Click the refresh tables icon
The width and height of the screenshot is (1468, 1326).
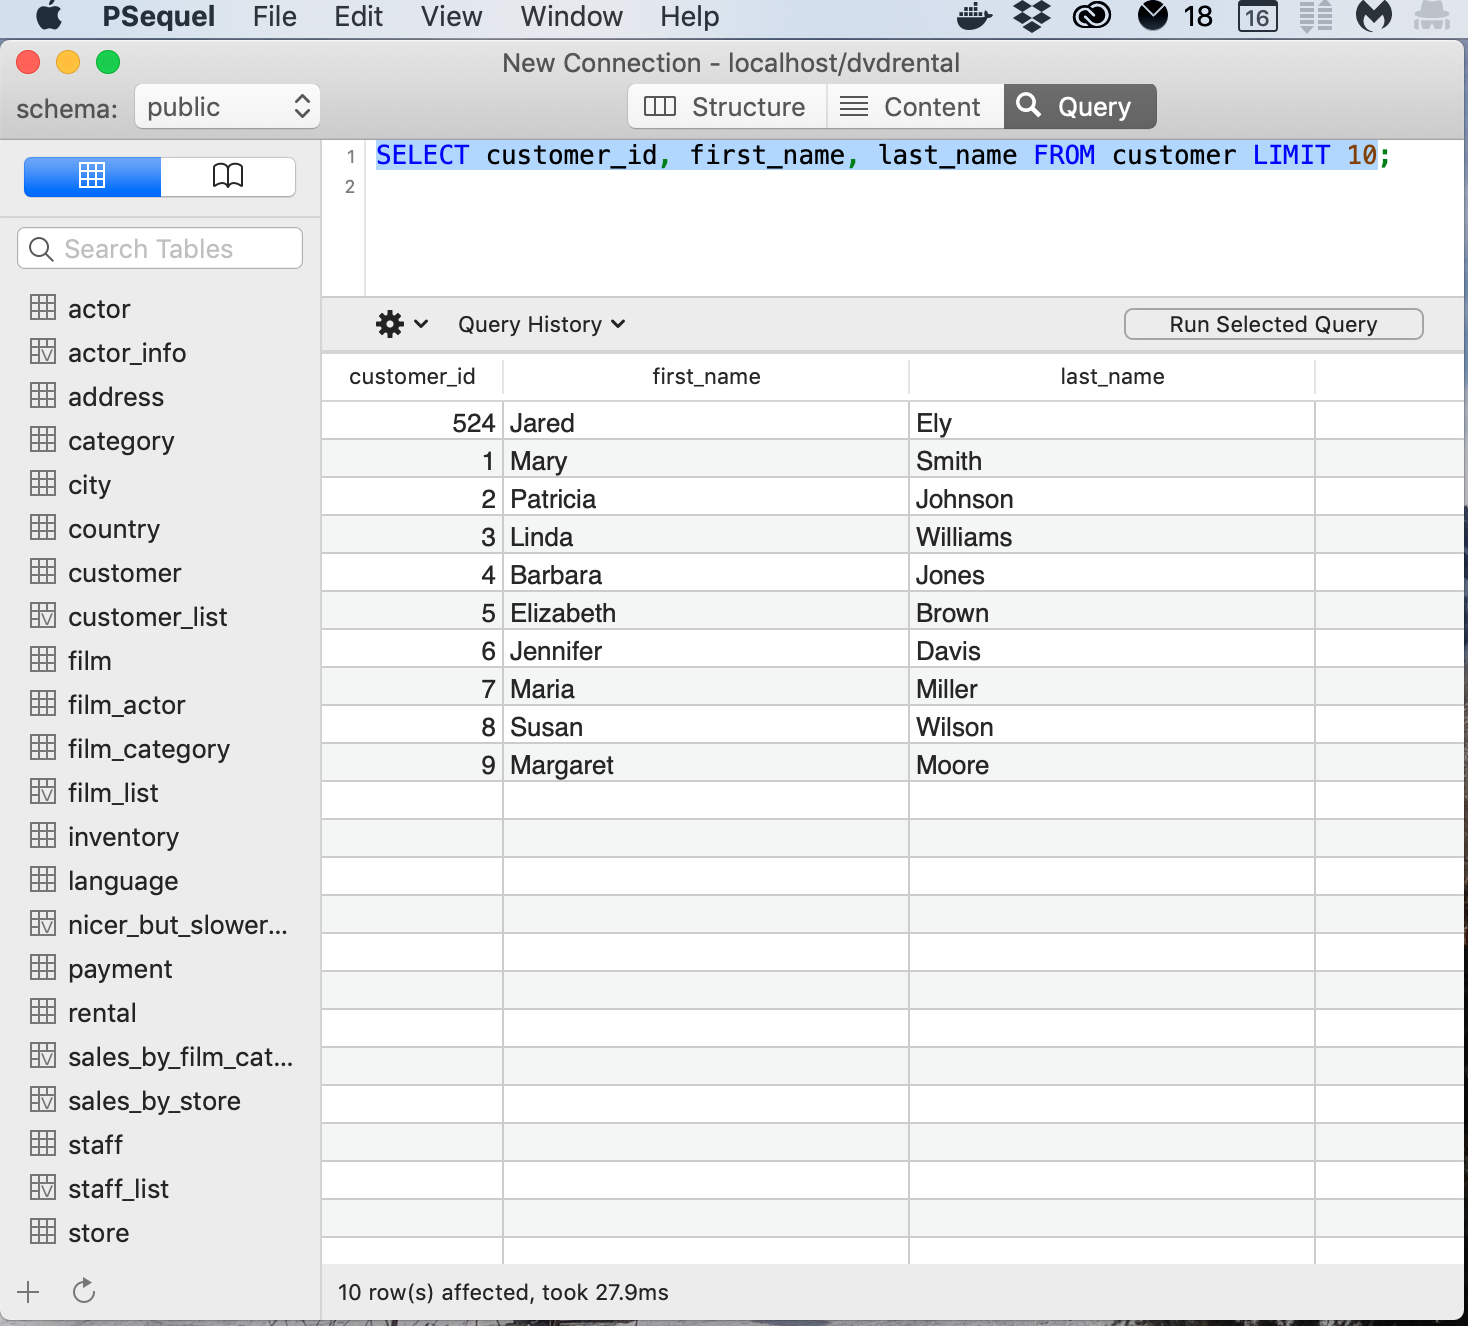(x=84, y=1291)
